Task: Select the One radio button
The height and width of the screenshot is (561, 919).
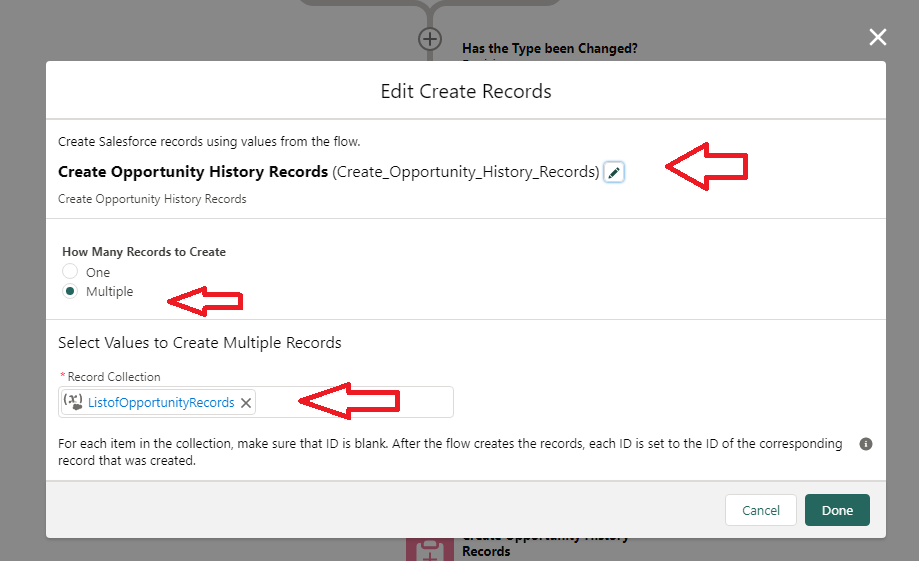Action: pyautogui.click(x=70, y=272)
